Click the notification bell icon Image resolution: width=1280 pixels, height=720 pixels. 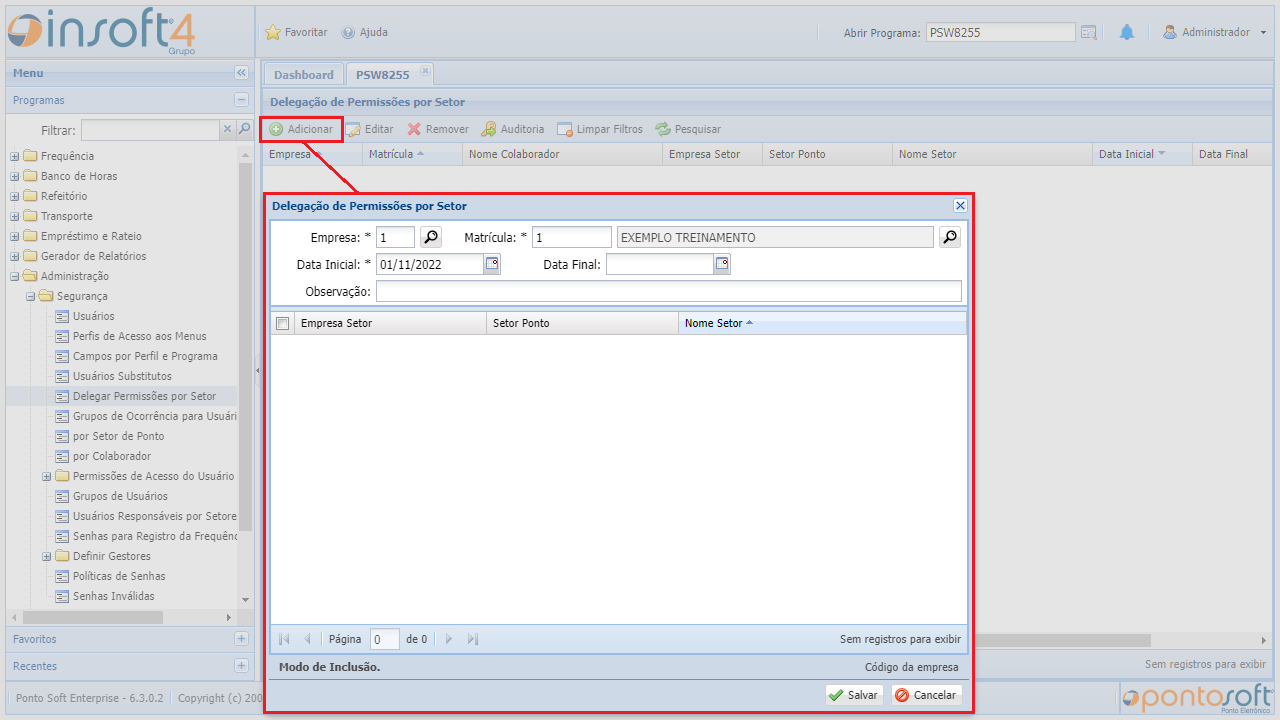(1127, 32)
